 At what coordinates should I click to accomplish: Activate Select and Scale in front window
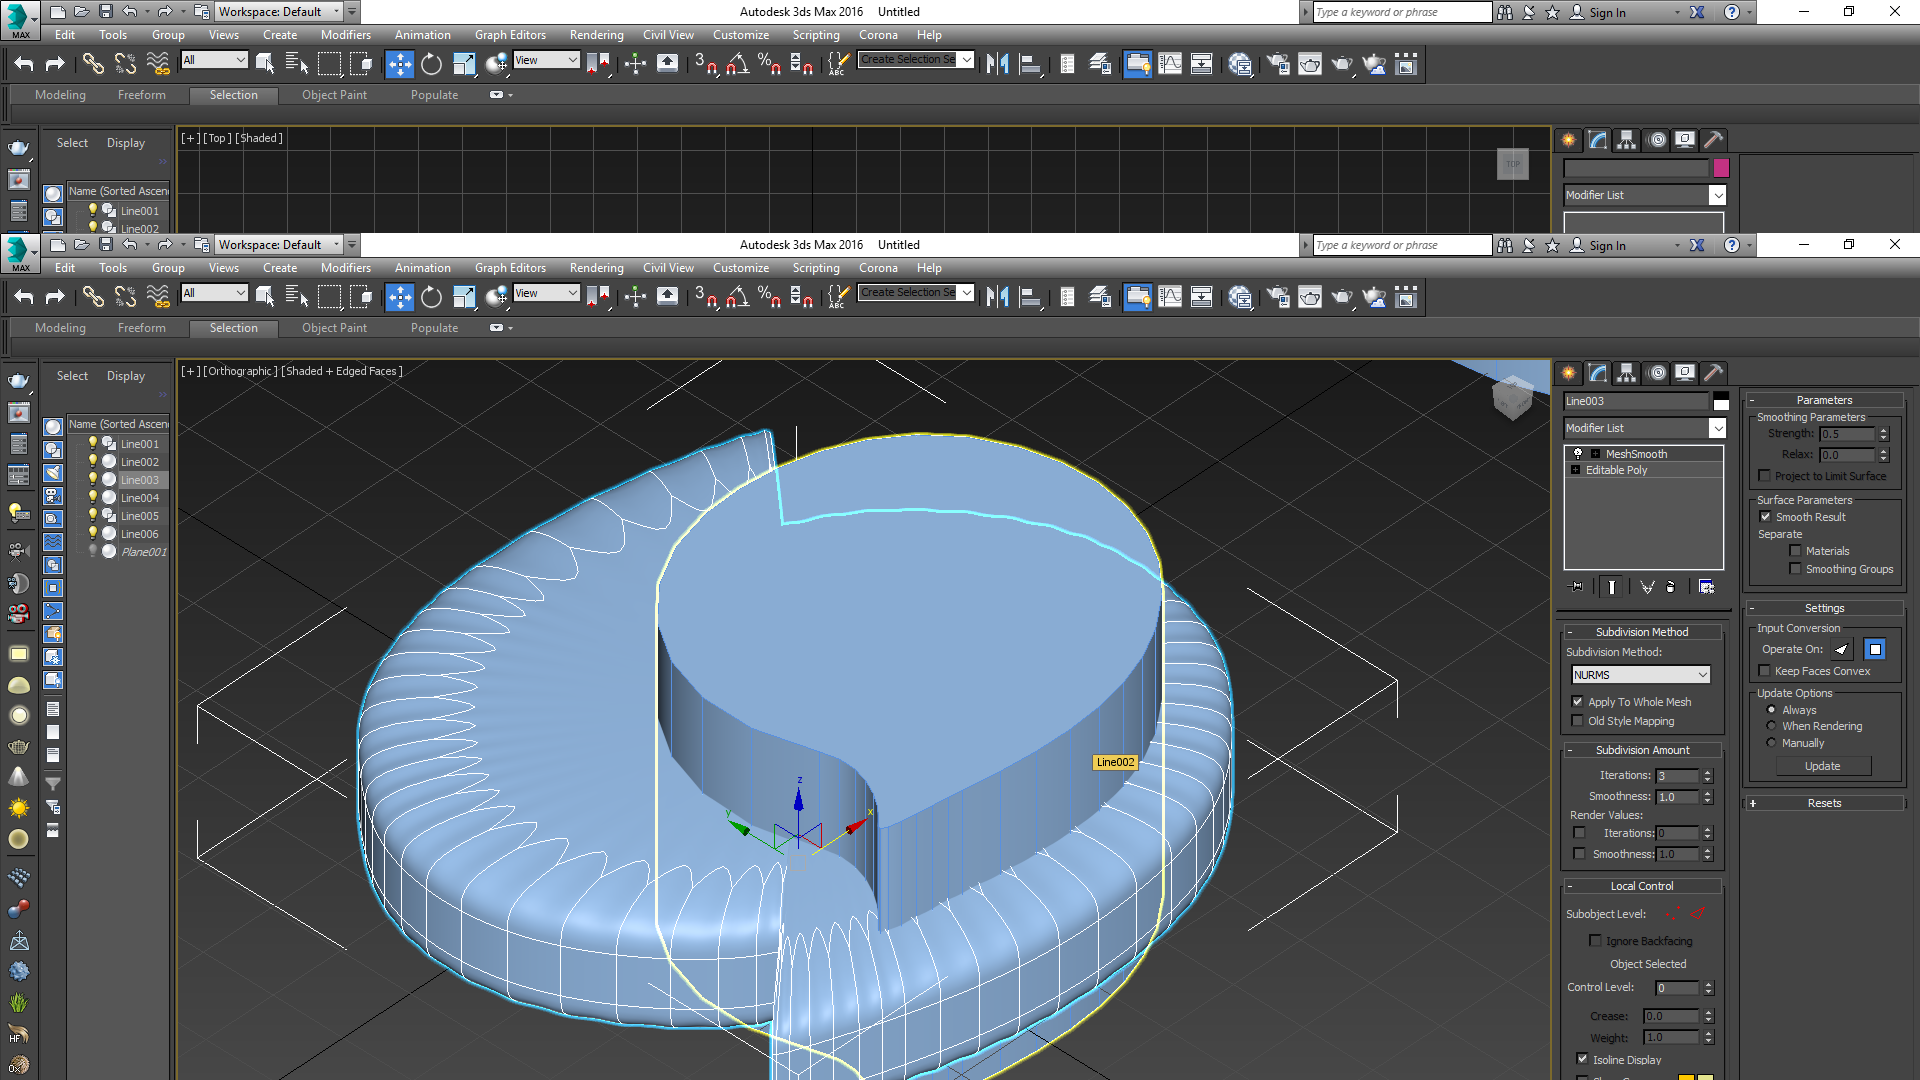click(x=464, y=297)
